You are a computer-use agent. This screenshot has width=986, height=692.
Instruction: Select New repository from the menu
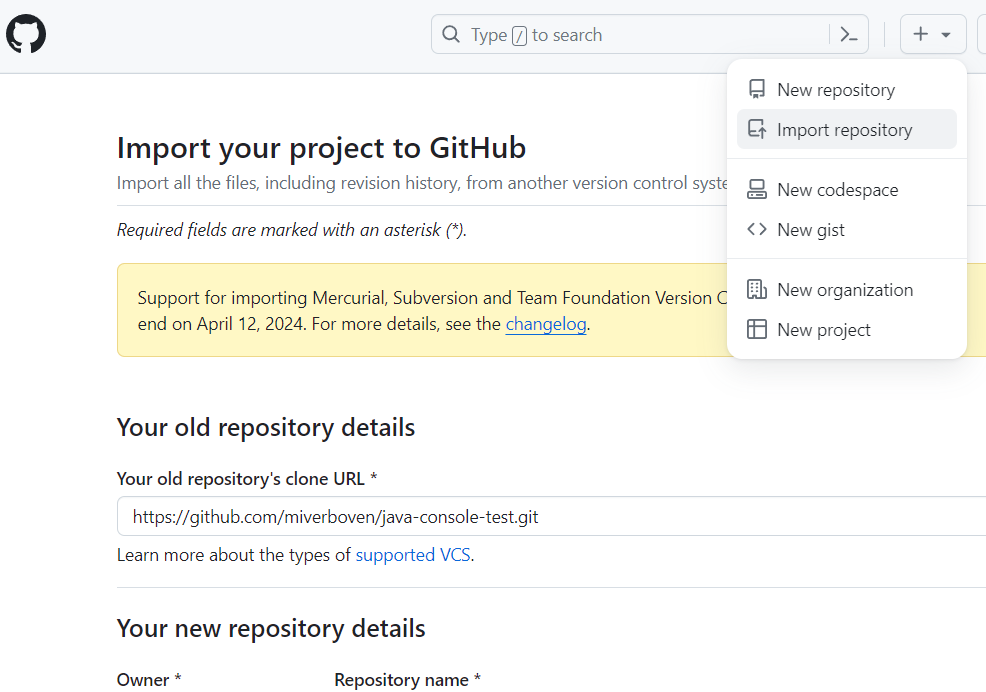pos(847,89)
